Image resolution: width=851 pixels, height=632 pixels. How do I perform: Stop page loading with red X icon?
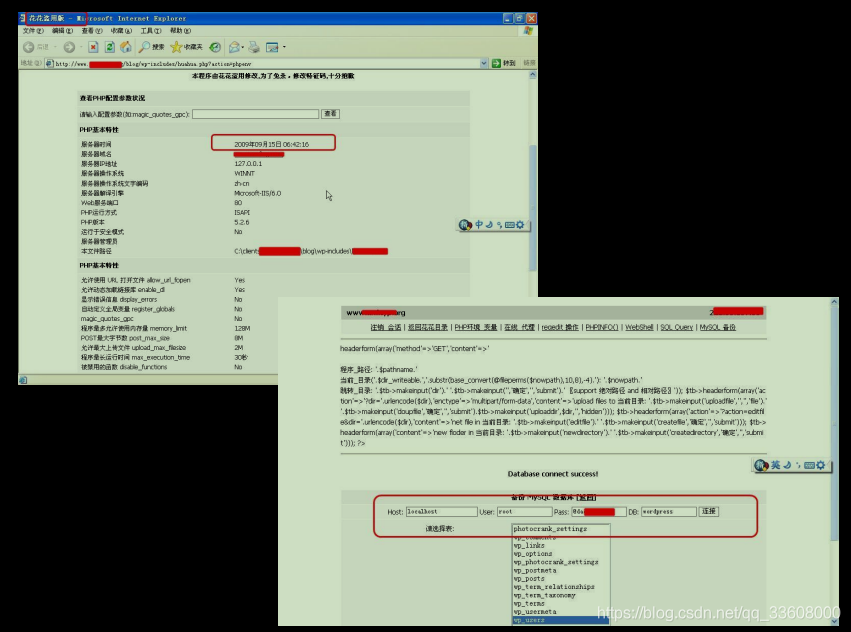point(93,47)
